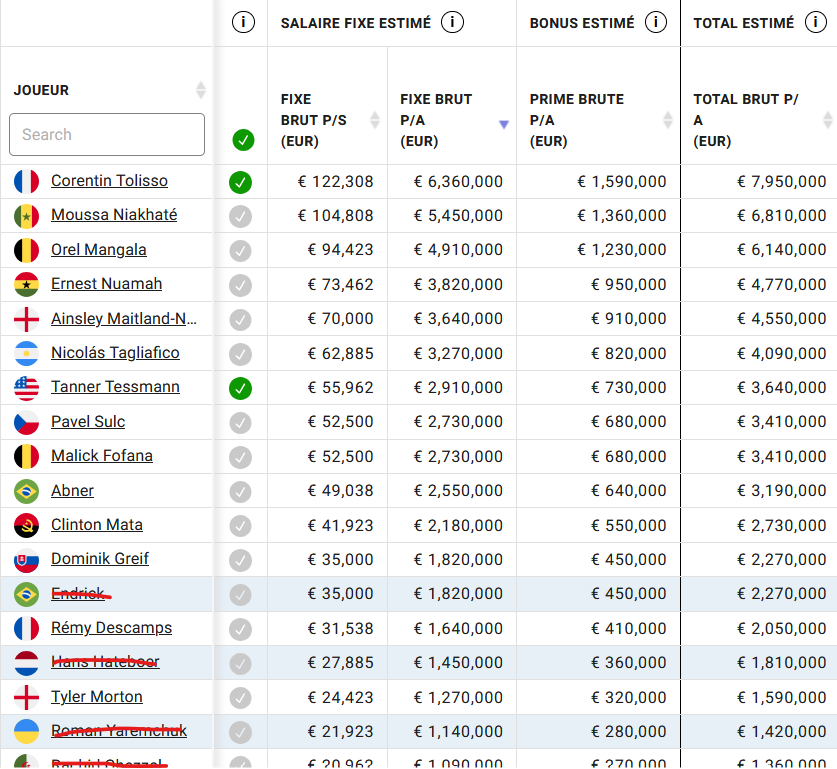The width and height of the screenshot is (837, 769).
Task: Click Angola flag beside Clinton Mata
Action: pos(26,526)
